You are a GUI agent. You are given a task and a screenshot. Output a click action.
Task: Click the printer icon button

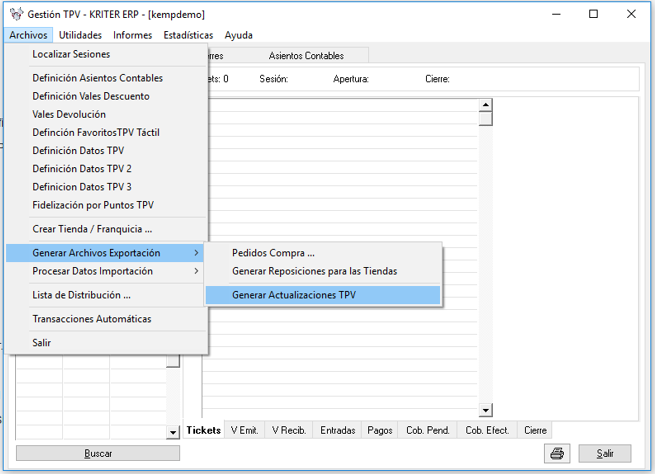click(557, 453)
